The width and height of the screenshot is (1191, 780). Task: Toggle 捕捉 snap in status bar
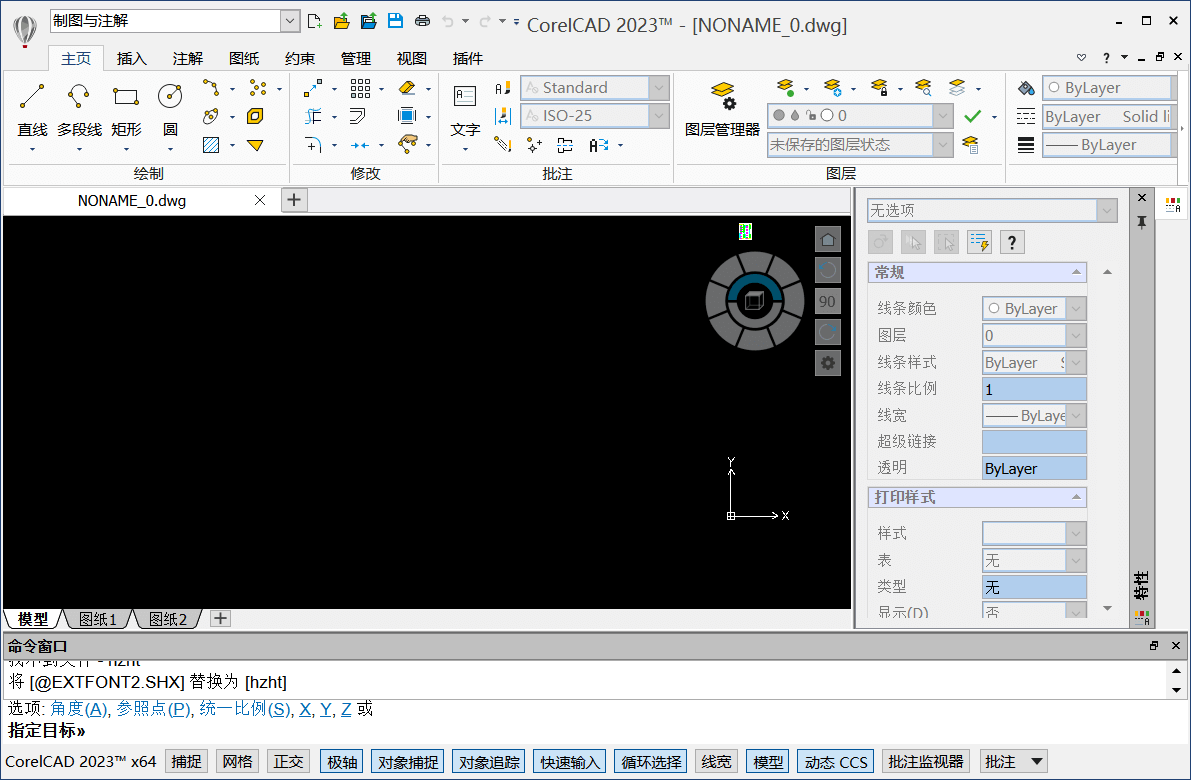click(x=186, y=761)
